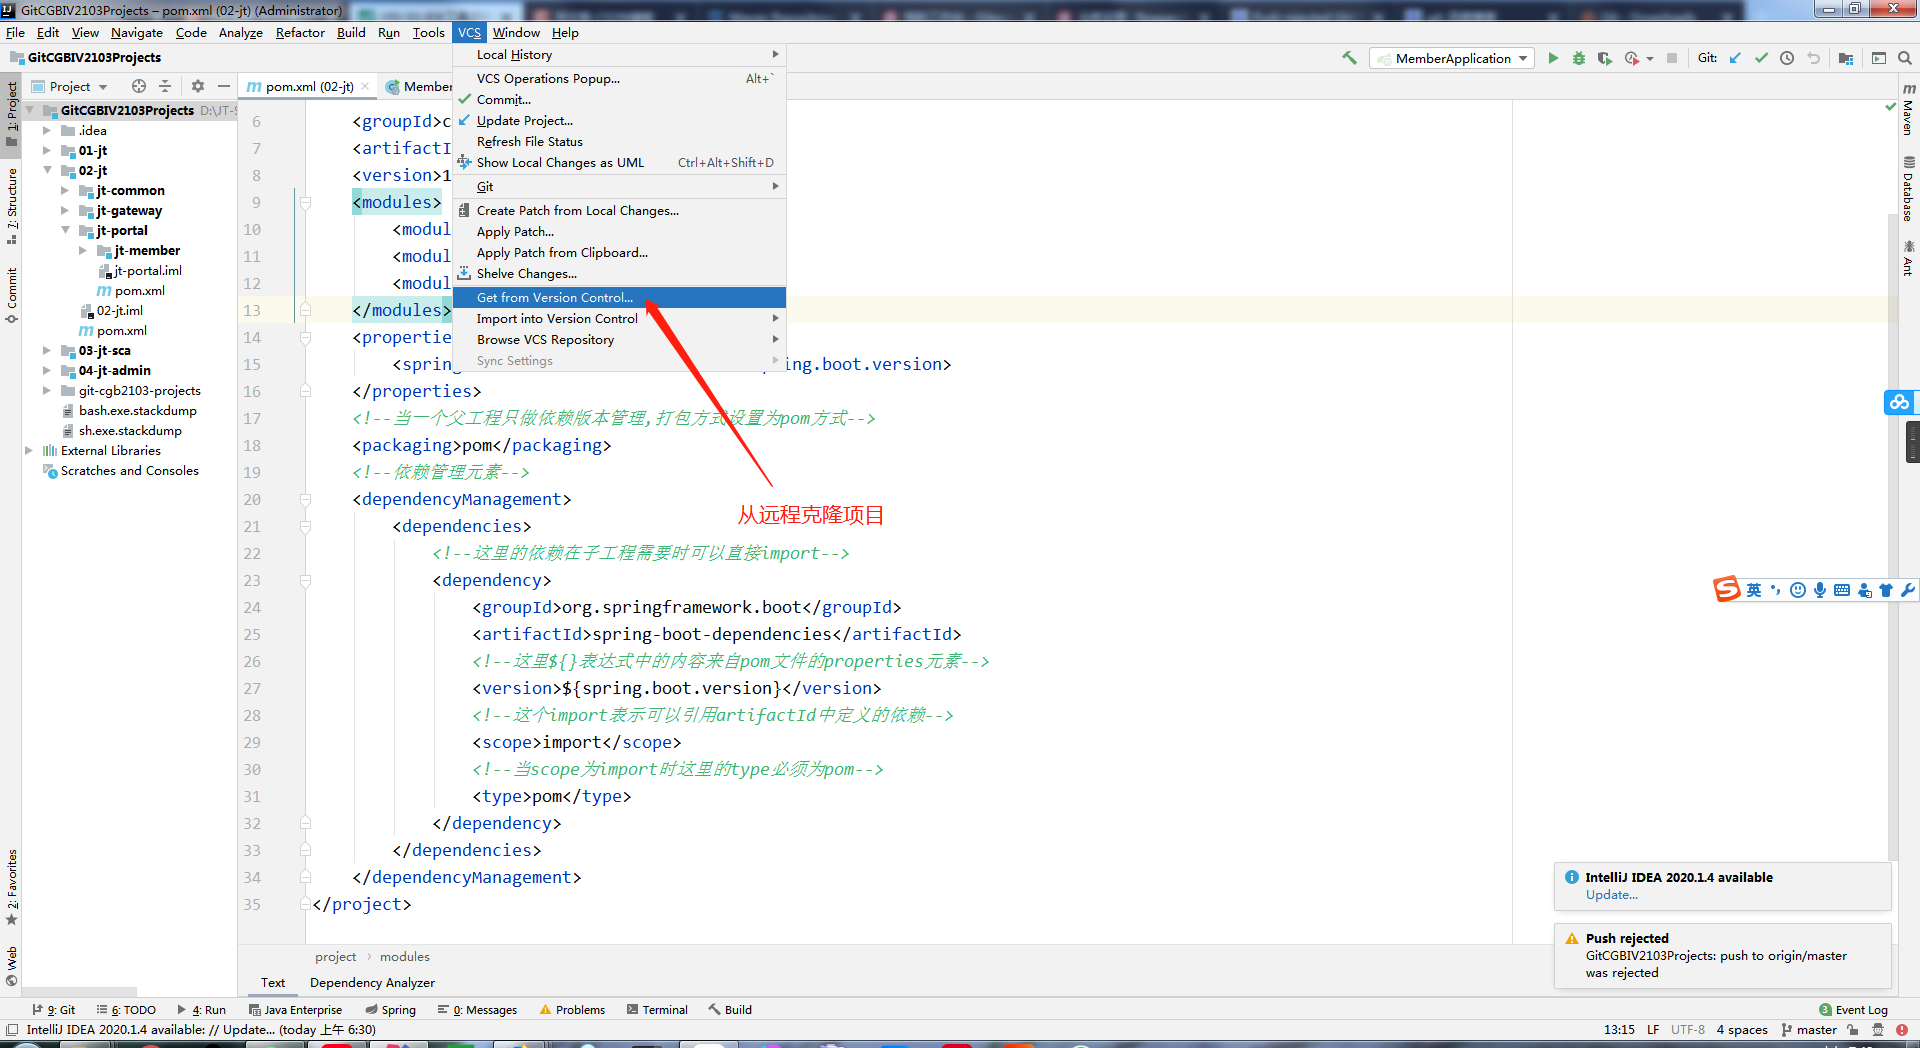1920x1048 pixels.
Task: Collapse the 02-jt module
Action: pyautogui.click(x=46, y=170)
